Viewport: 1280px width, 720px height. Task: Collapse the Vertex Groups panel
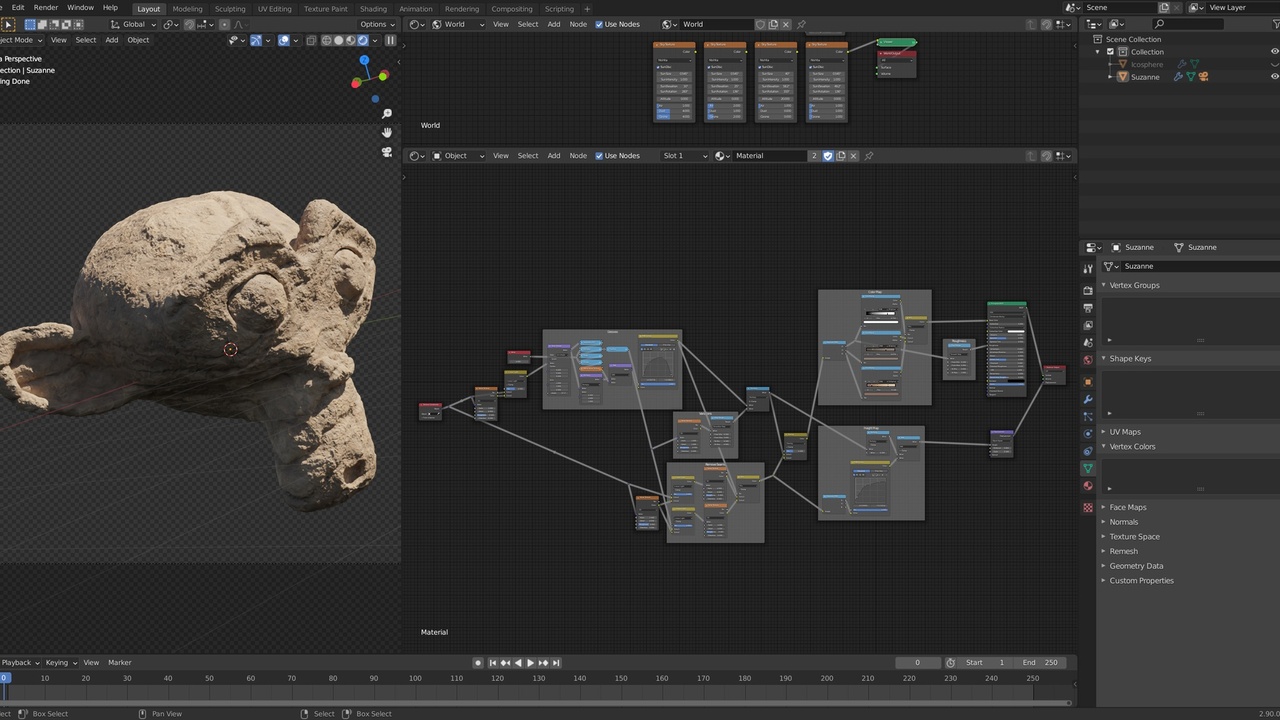click(x=1134, y=285)
